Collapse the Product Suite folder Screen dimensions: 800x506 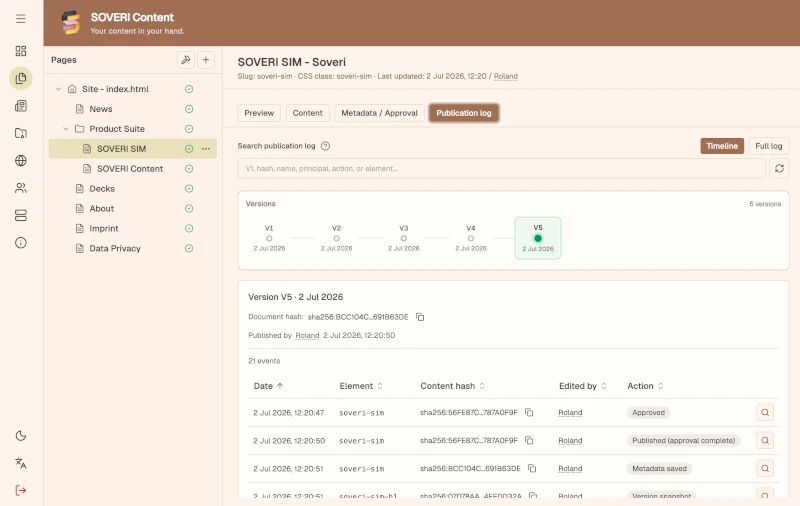click(66, 129)
